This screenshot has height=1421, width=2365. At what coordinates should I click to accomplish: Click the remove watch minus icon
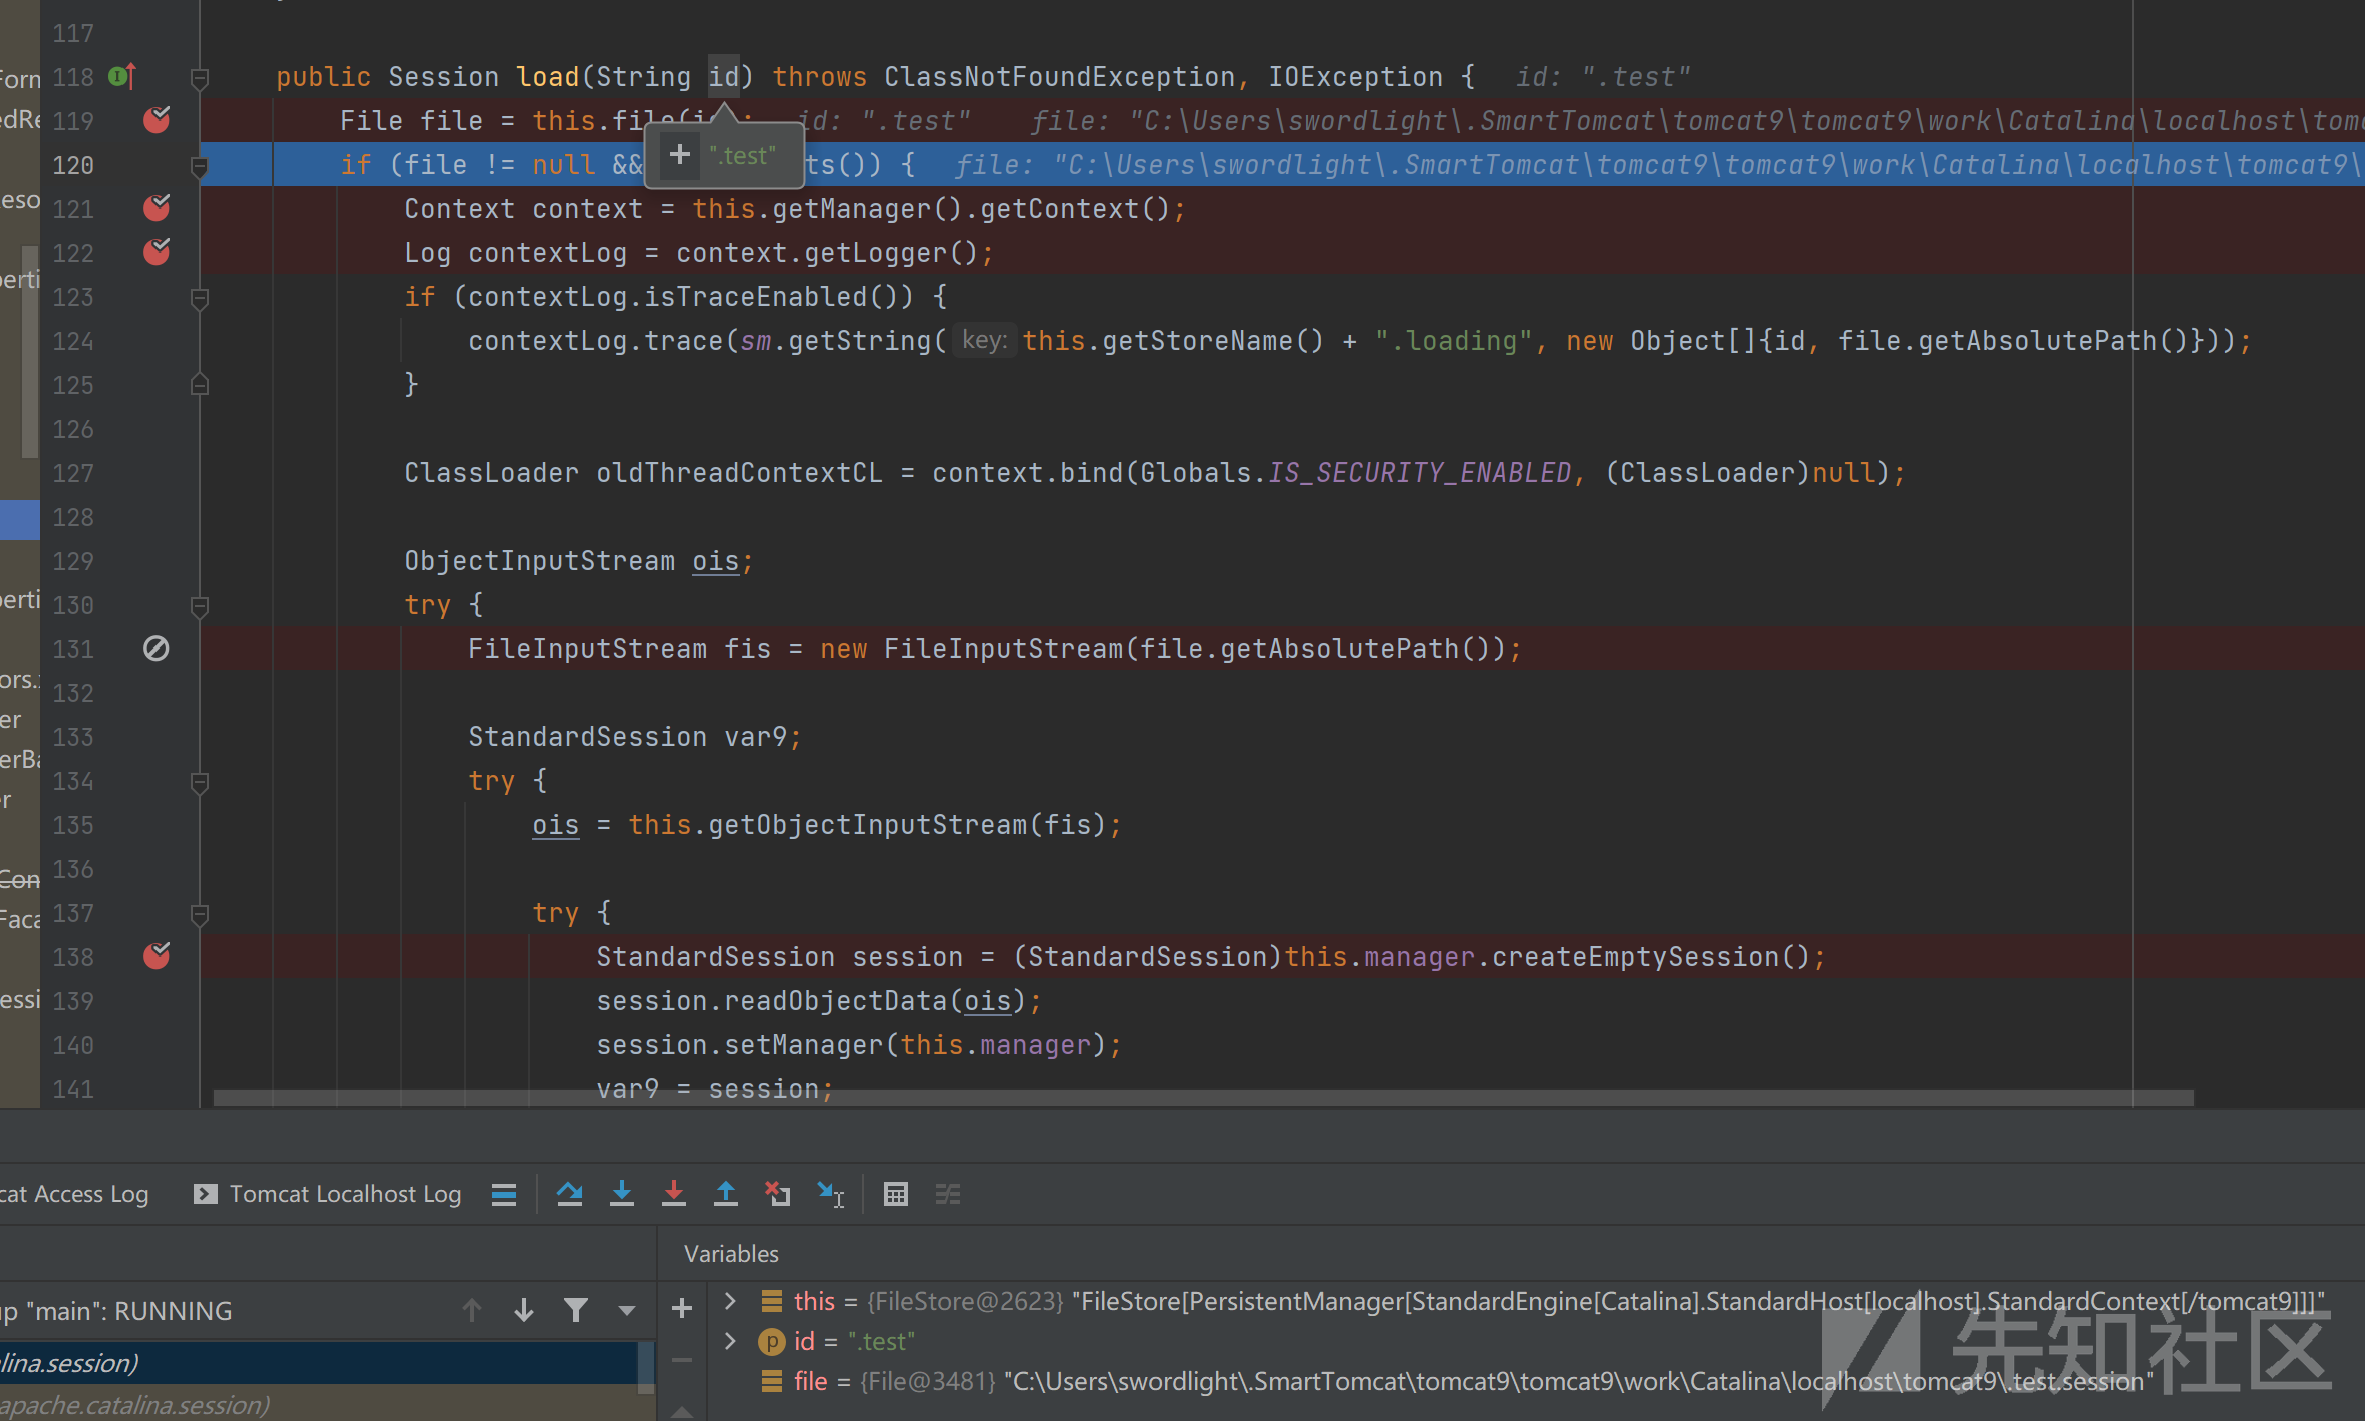coord(682,1360)
